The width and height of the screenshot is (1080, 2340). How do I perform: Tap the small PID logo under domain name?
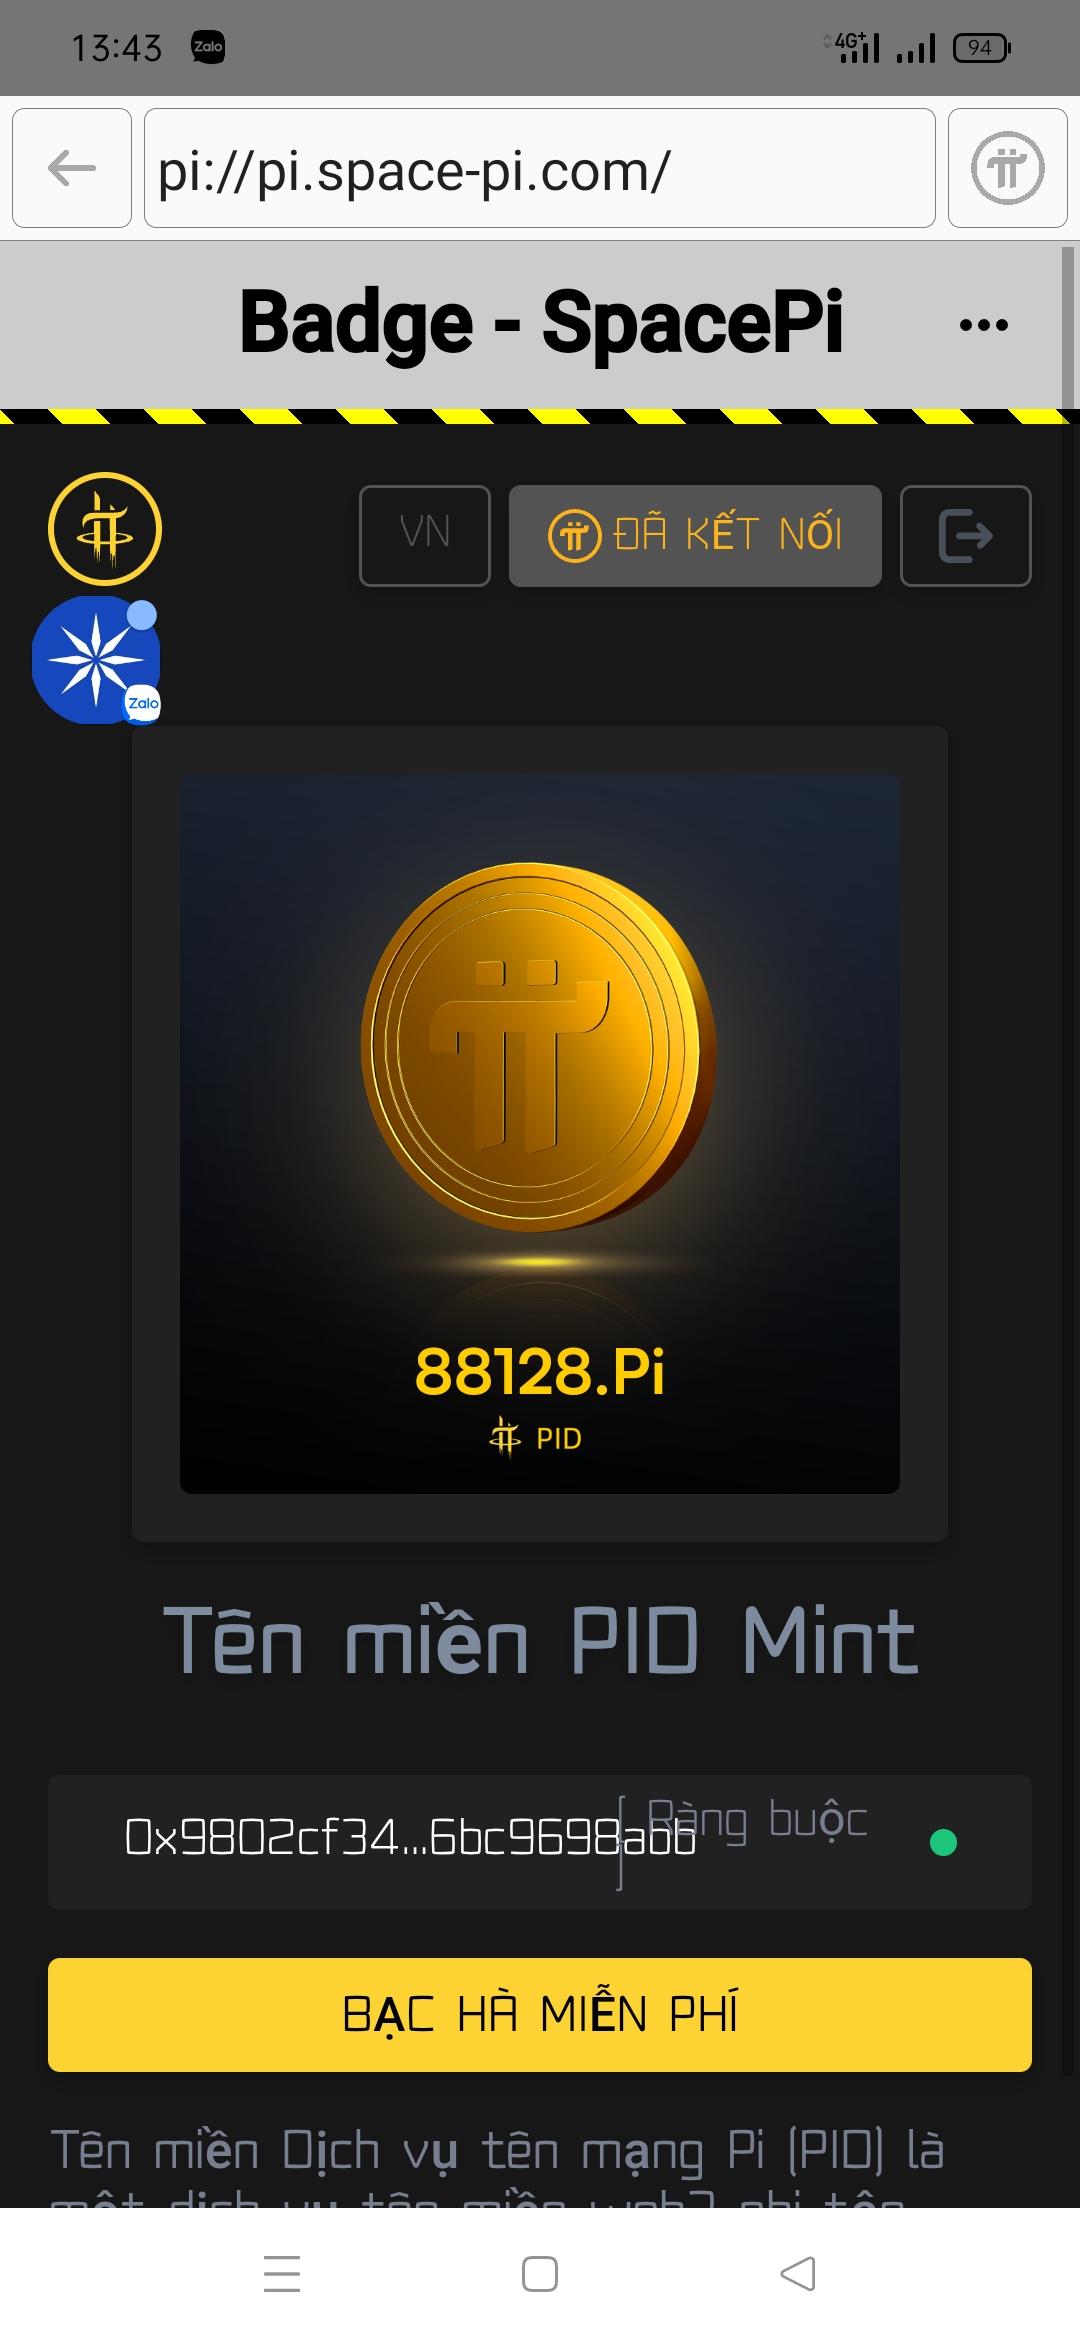pyautogui.click(x=505, y=1438)
